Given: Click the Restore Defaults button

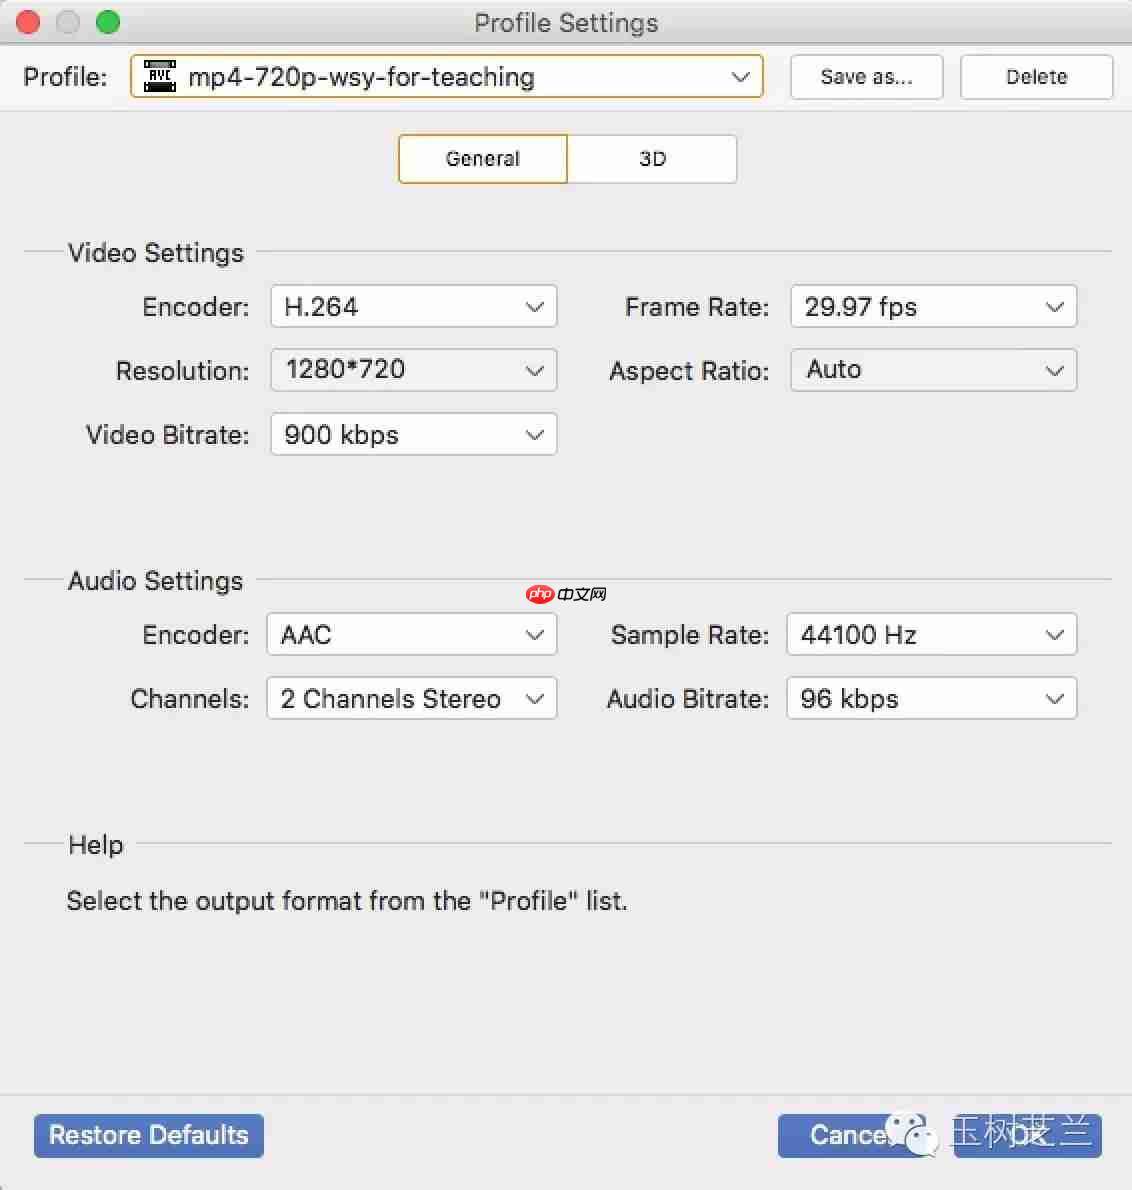Looking at the screenshot, I should (149, 1136).
